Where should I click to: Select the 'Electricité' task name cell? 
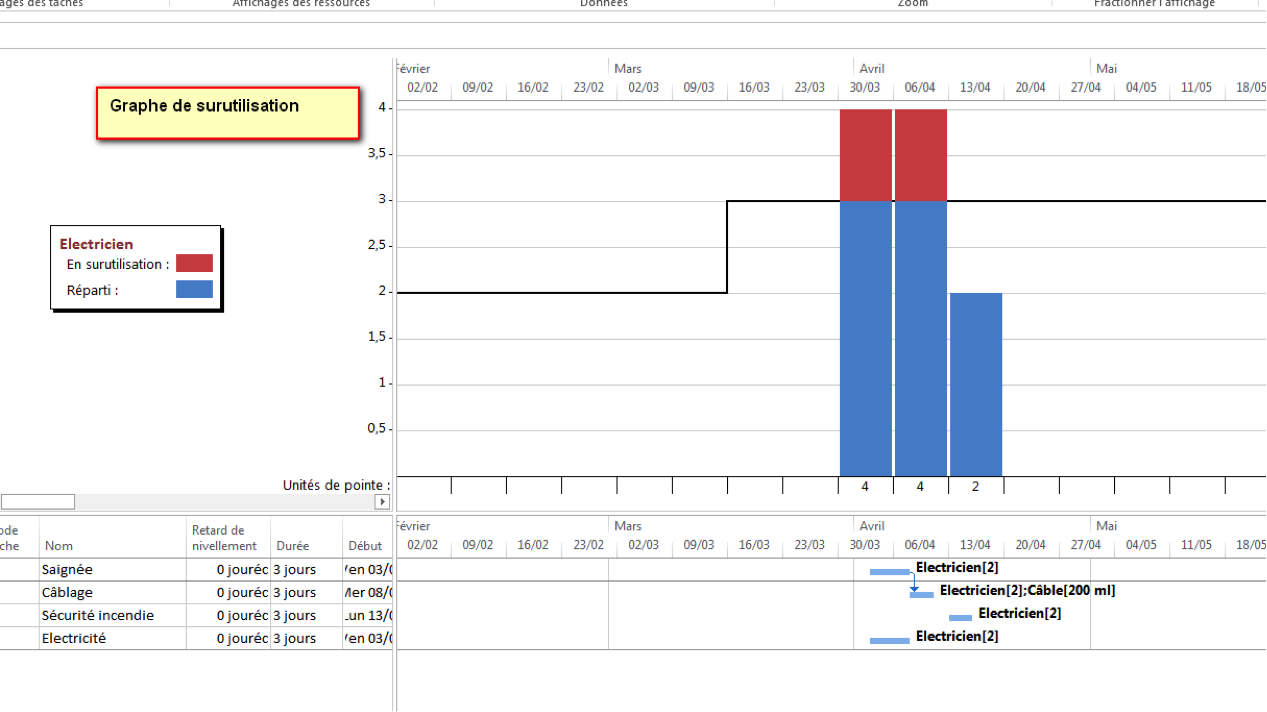(x=113, y=638)
